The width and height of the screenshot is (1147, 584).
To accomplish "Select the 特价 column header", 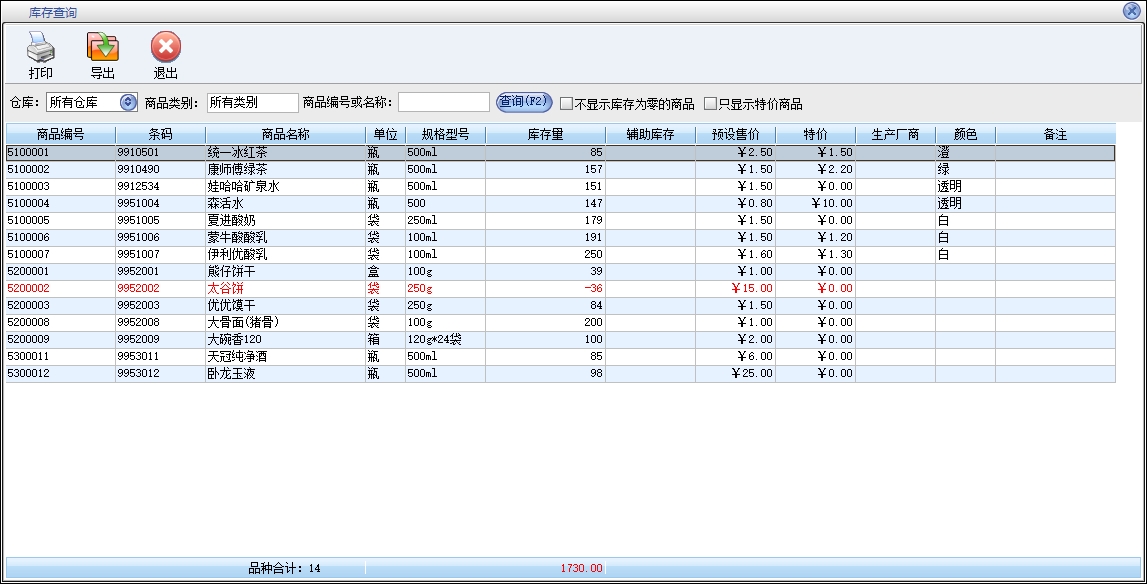I will tap(815, 134).
